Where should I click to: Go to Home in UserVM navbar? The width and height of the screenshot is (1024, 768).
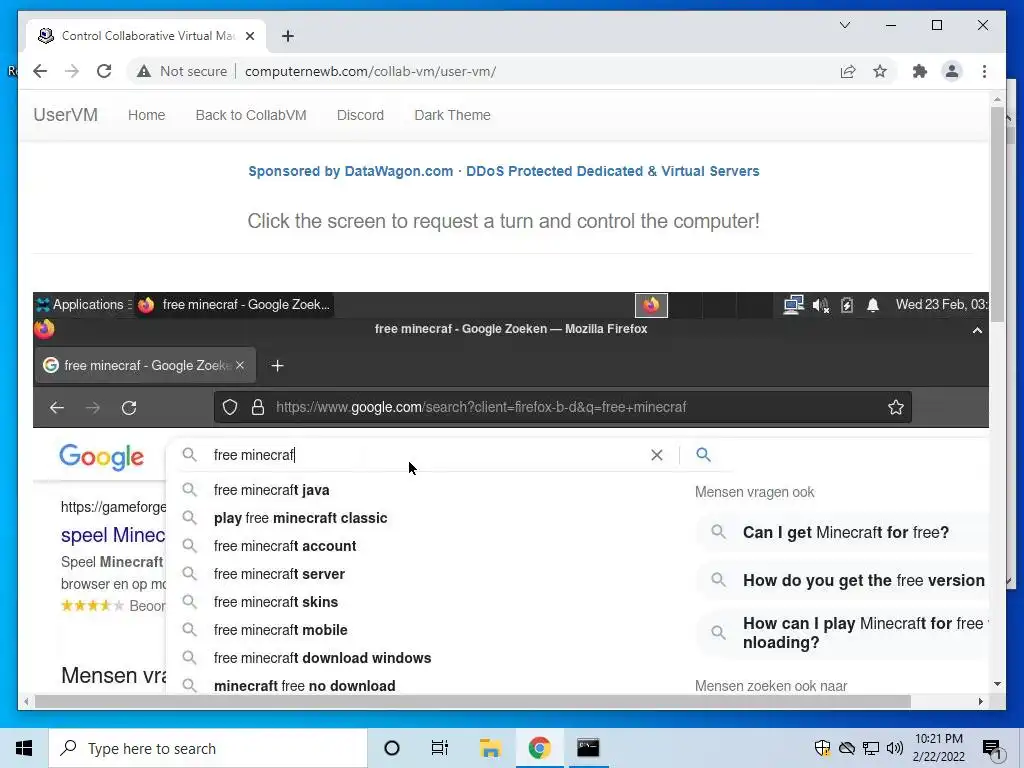coord(146,115)
